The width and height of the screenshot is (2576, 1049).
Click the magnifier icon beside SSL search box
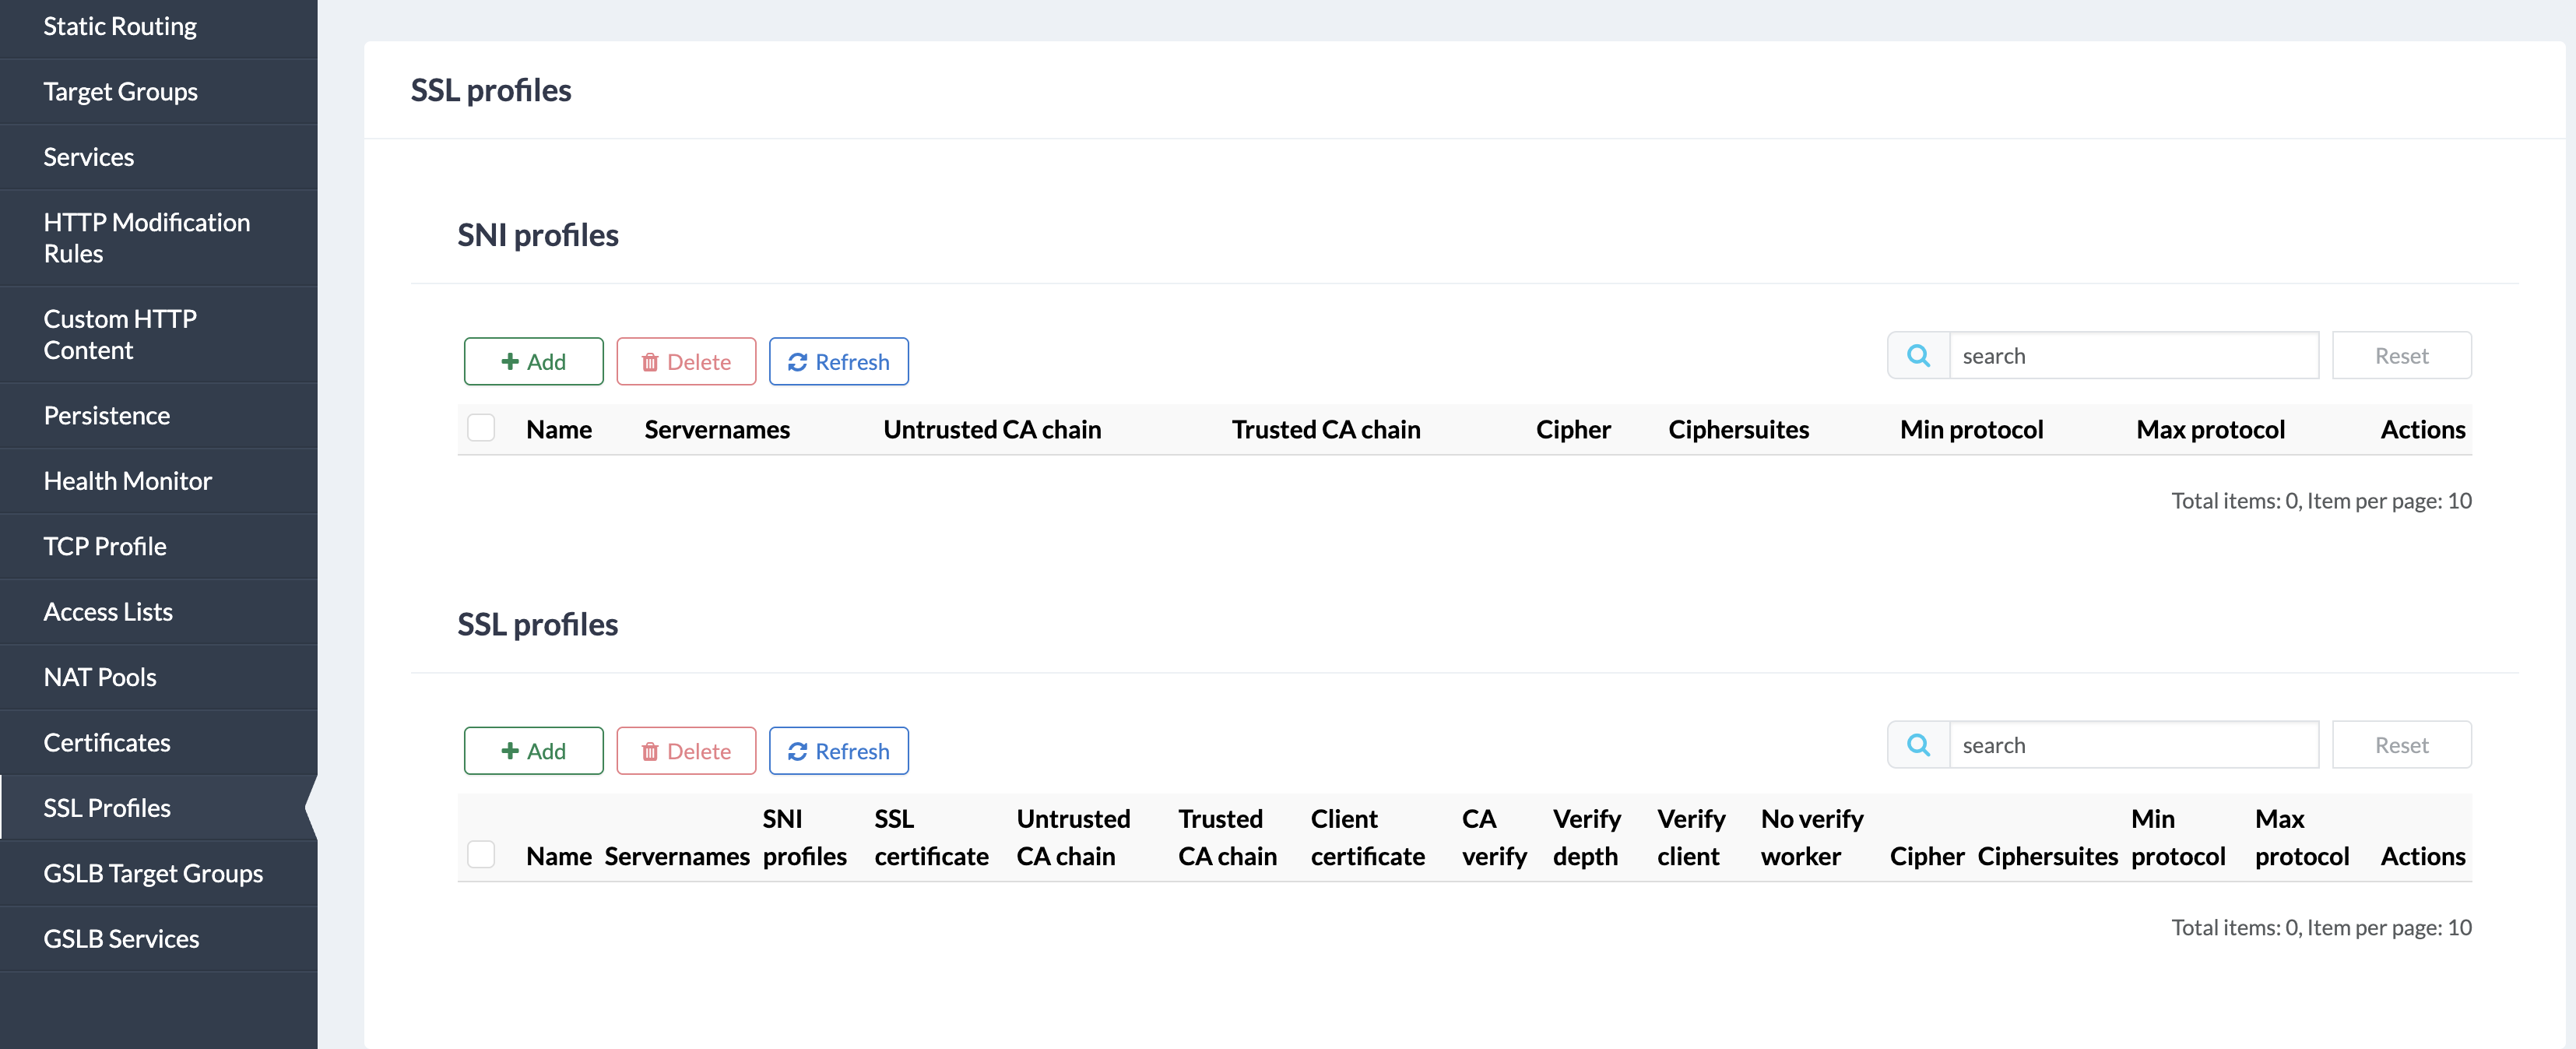click(1918, 745)
